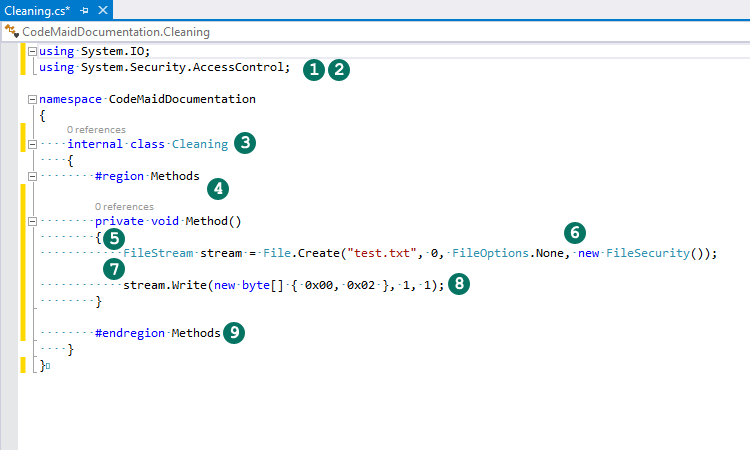The height and width of the screenshot is (450, 750).
Task: Close the Cleaning.cs tab
Action: [102, 10]
